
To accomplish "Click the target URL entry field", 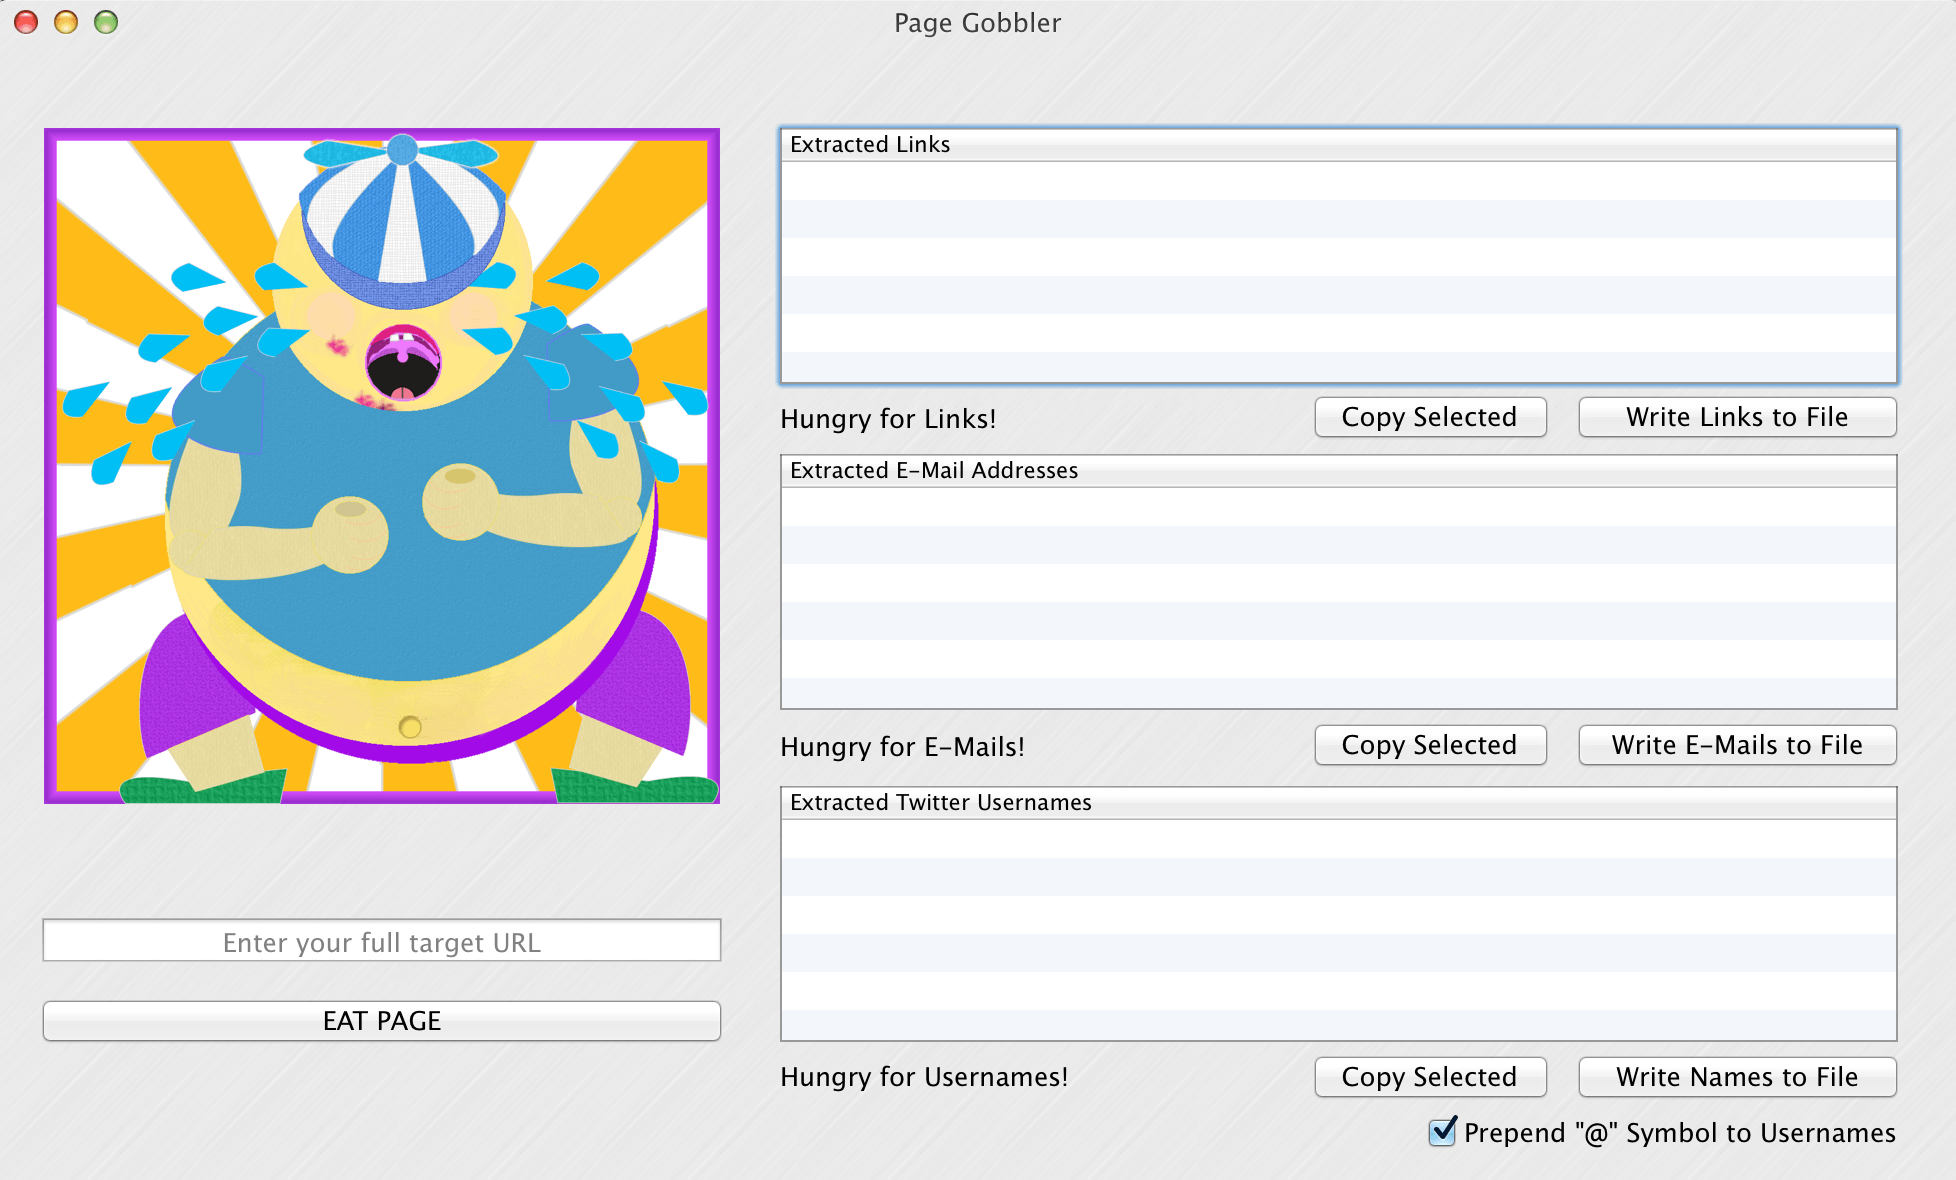I will pyautogui.click(x=381, y=941).
